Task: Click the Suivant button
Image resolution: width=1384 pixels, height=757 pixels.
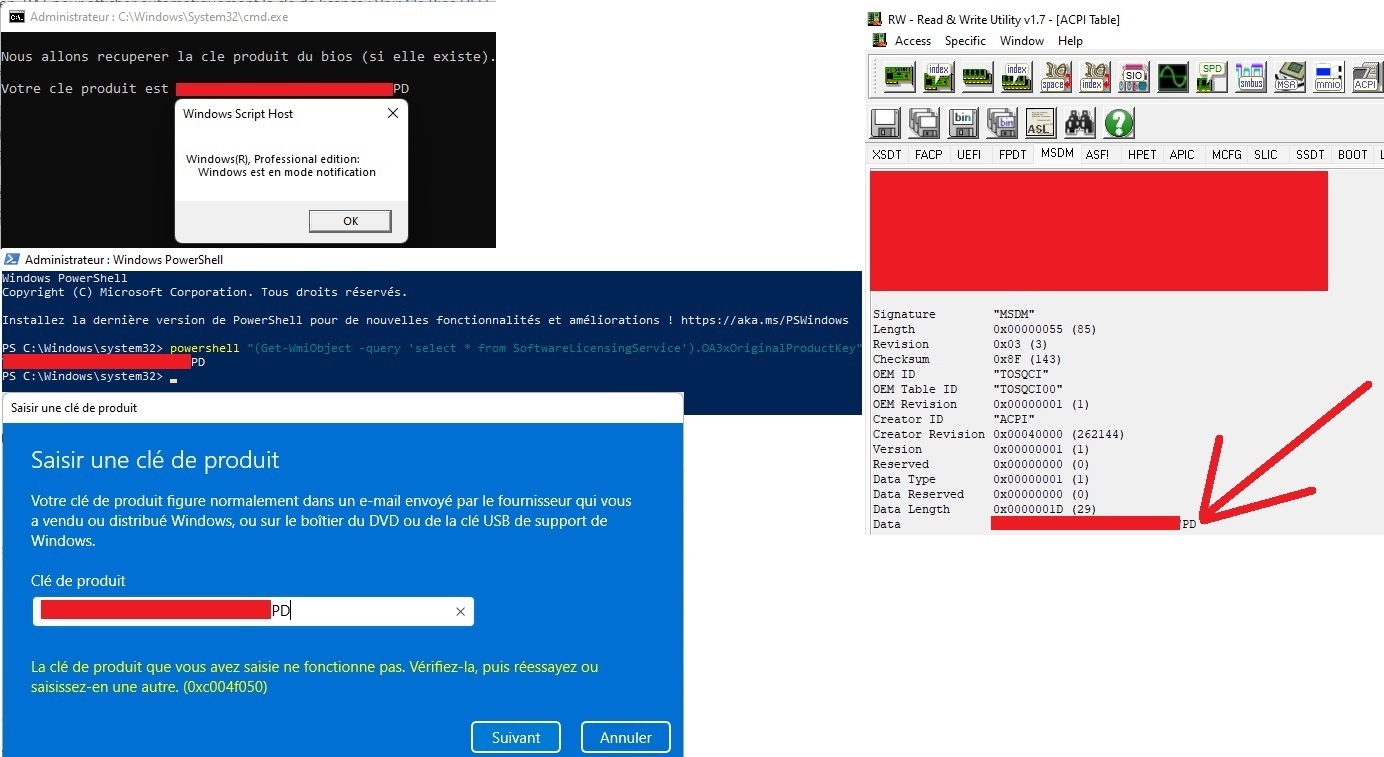Action: tap(516, 737)
